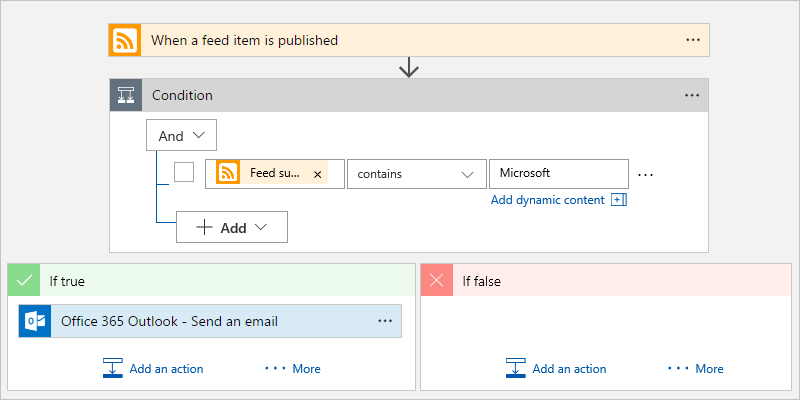Image resolution: width=800 pixels, height=400 pixels.
Task: Open the contains operator dropdown
Action: [x=415, y=173]
